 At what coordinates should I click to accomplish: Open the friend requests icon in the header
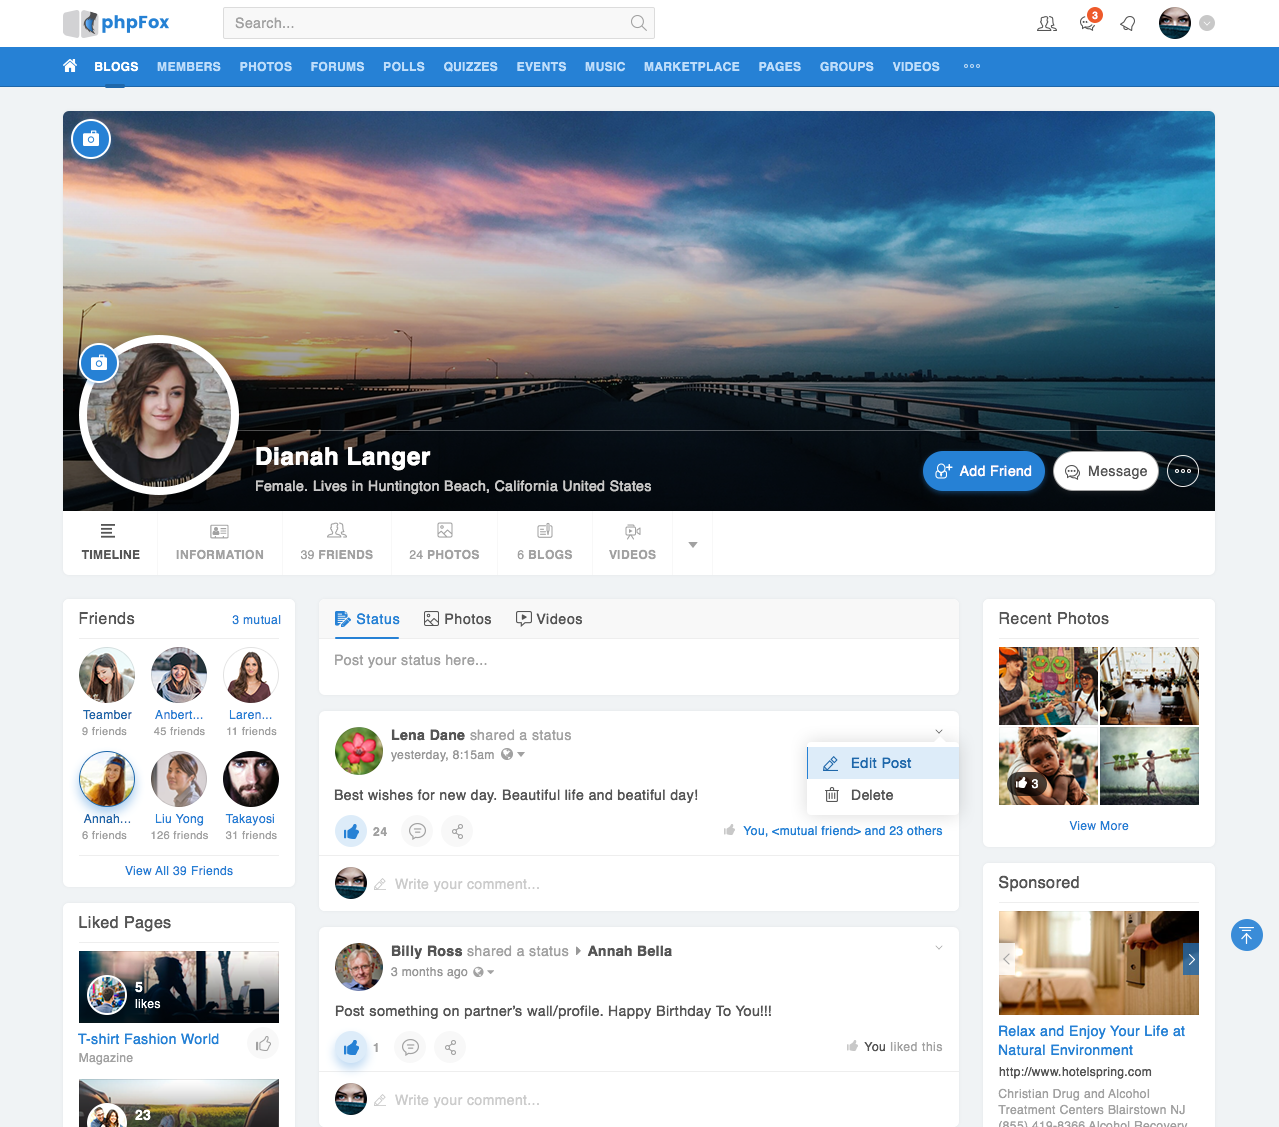[x=1046, y=22]
